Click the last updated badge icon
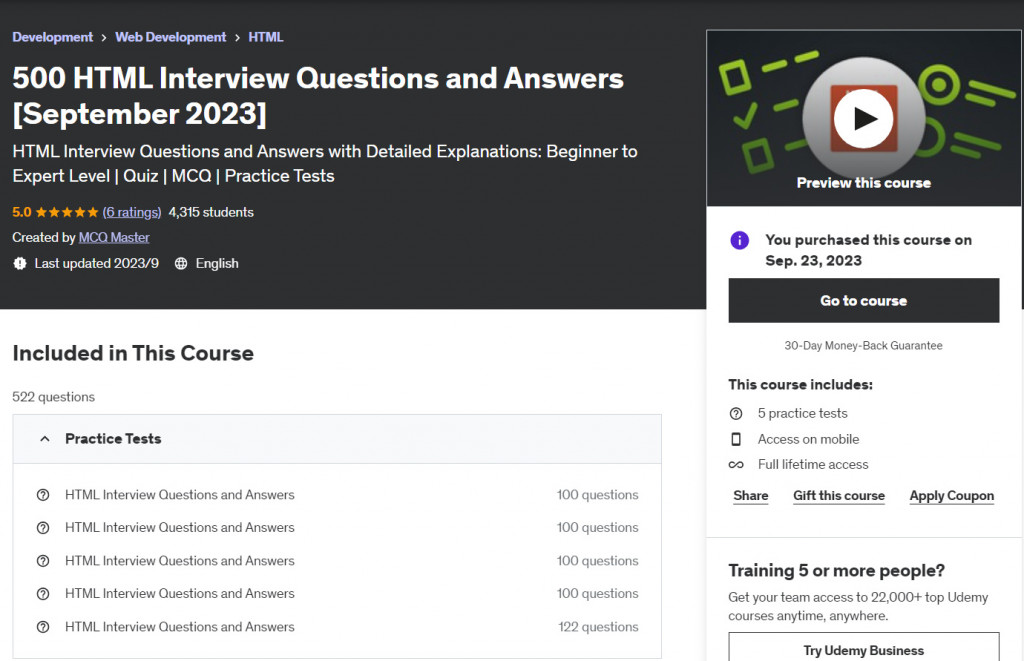The height and width of the screenshot is (661, 1024). pyautogui.click(x=20, y=263)
